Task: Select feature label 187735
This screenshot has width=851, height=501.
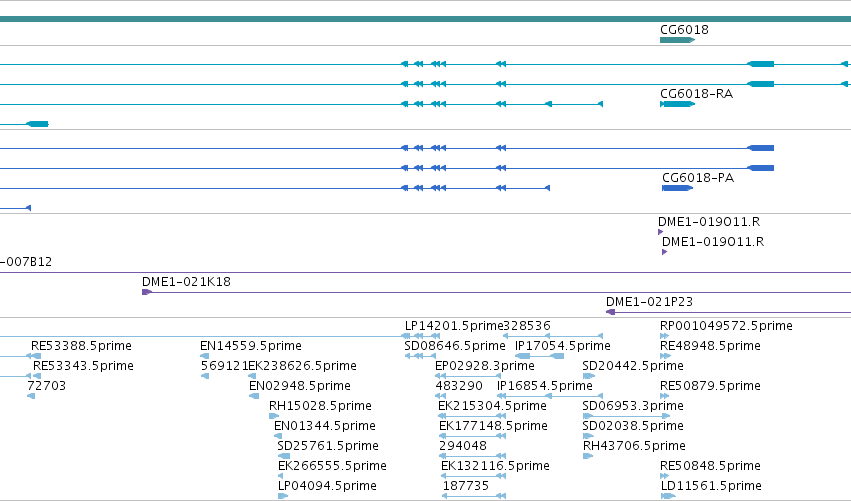Action: (466, 486)
